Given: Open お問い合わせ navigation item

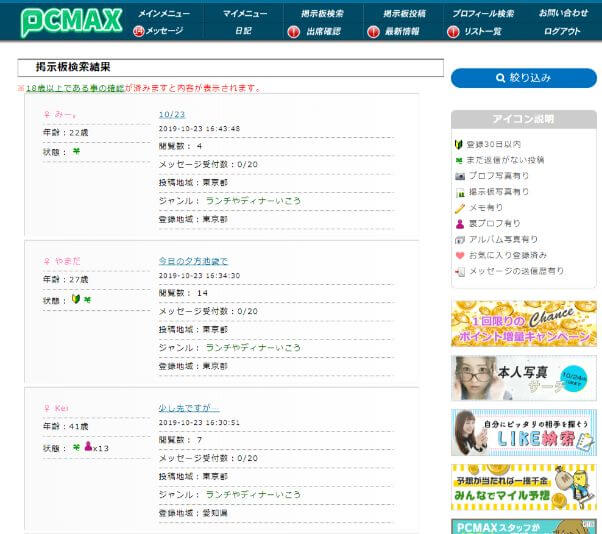Looking at the screenshot, I should point(563,13).
